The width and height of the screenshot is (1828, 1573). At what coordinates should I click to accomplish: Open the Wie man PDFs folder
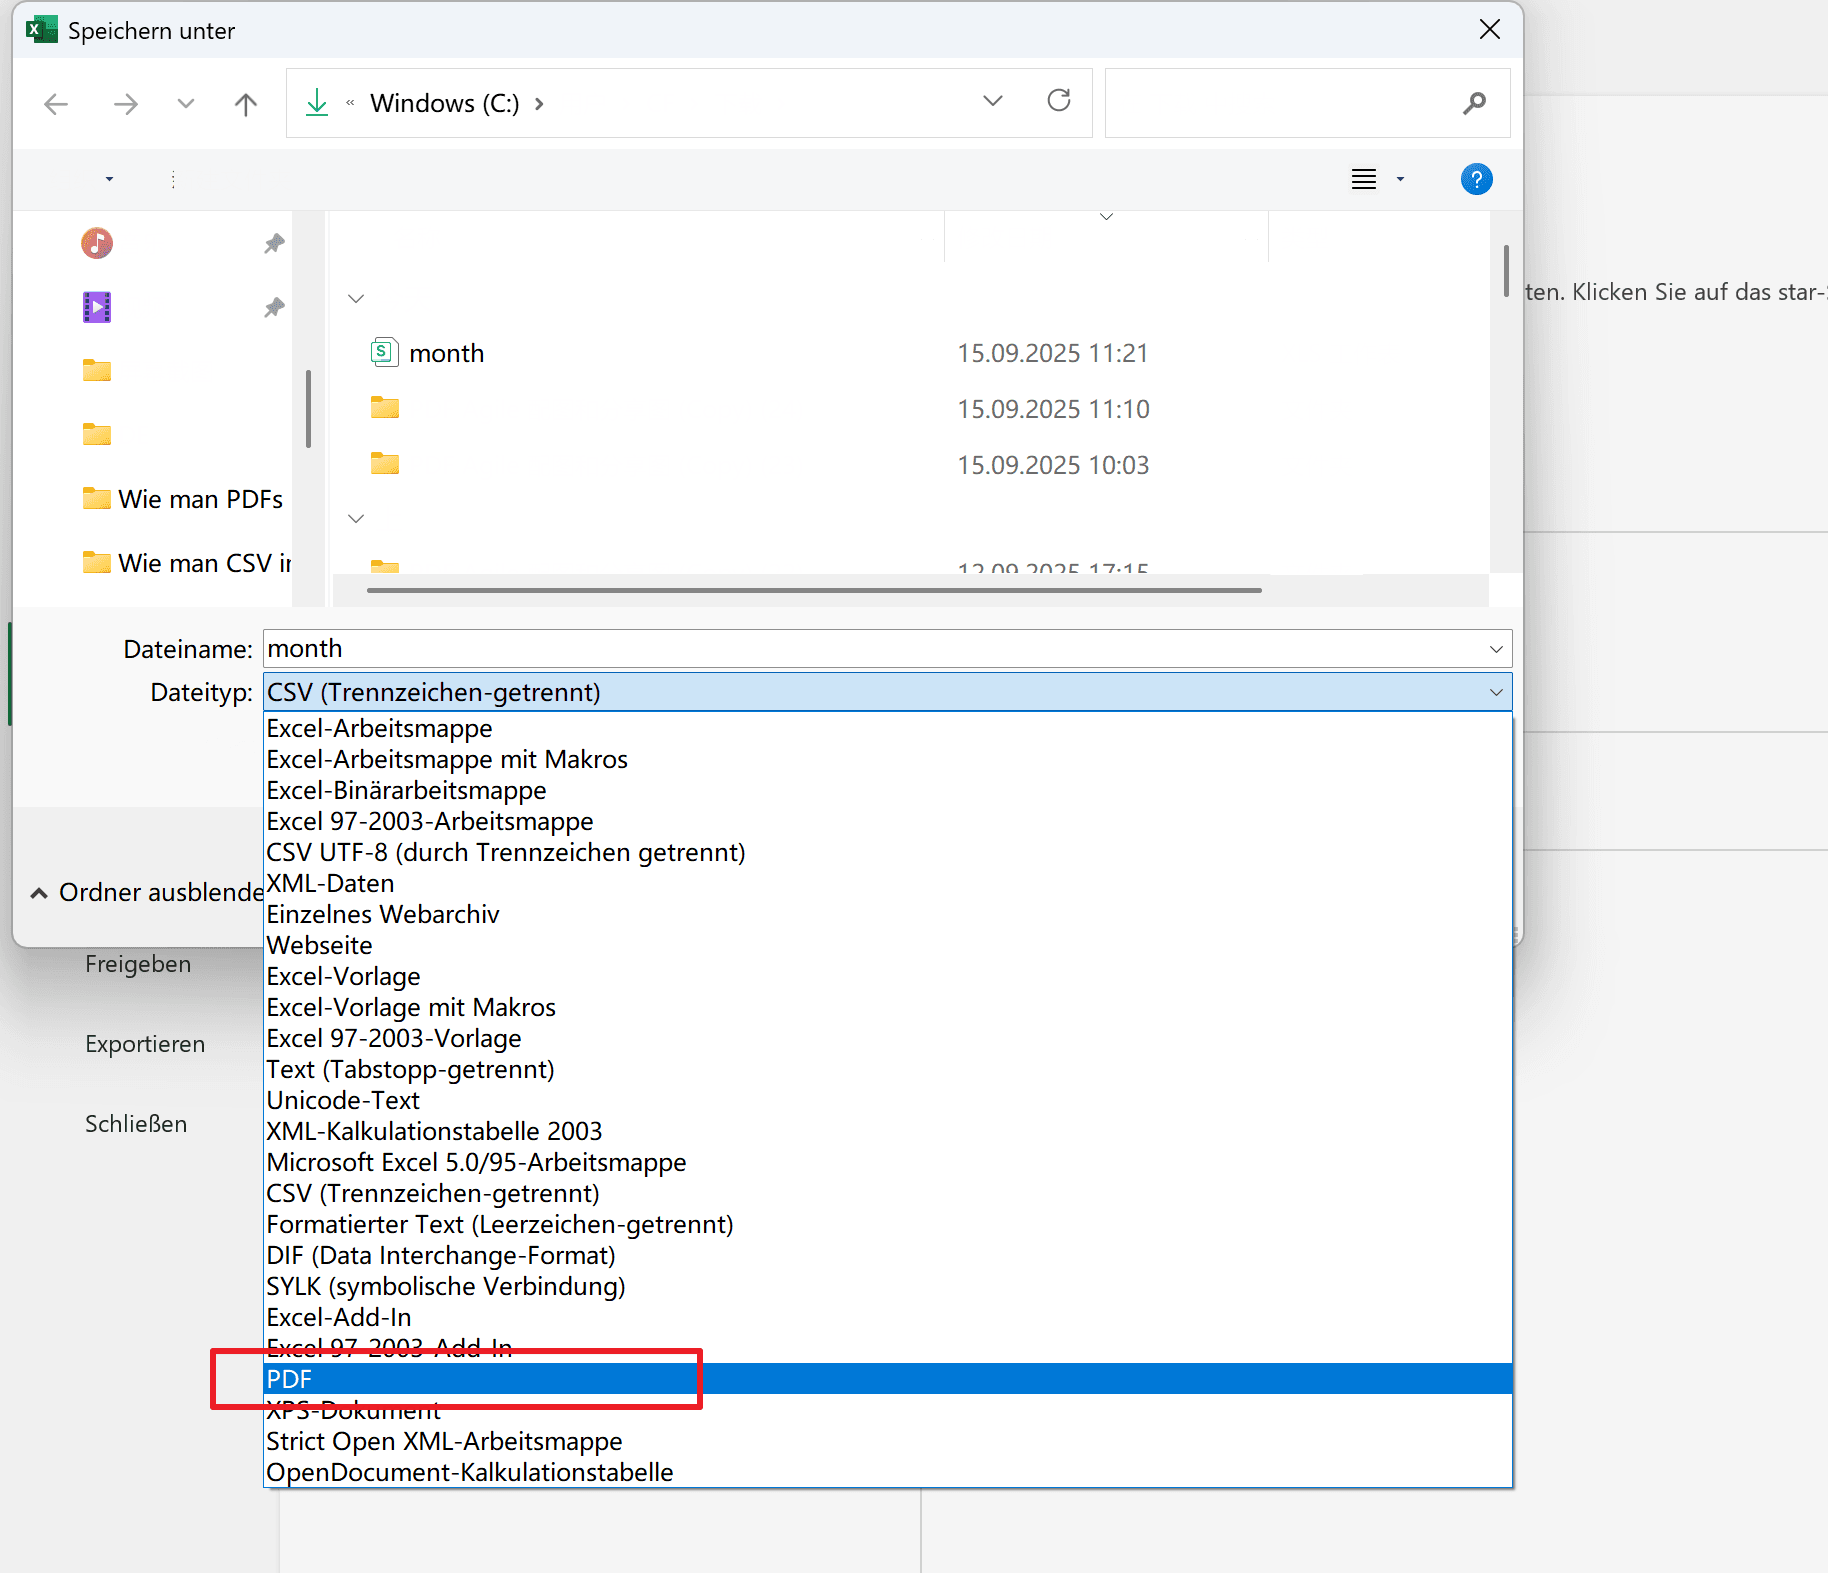point(183,499)
